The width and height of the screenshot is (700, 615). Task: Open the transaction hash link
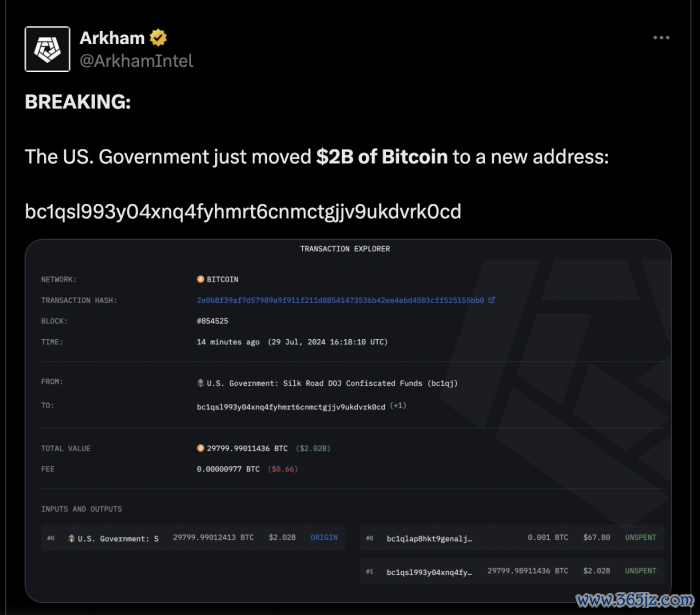340,300
